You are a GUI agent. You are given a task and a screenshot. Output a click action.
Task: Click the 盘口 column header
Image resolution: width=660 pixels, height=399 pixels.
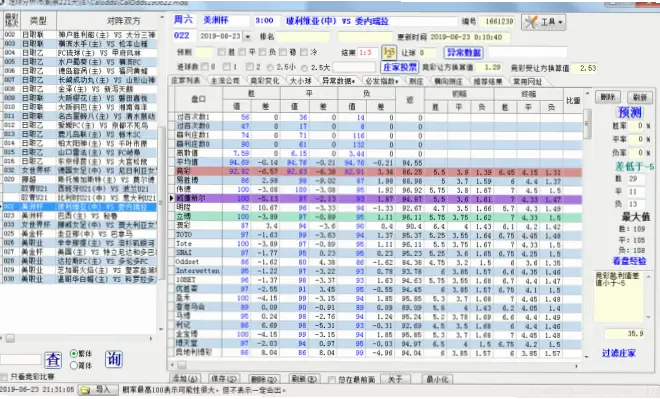point(198,100)
